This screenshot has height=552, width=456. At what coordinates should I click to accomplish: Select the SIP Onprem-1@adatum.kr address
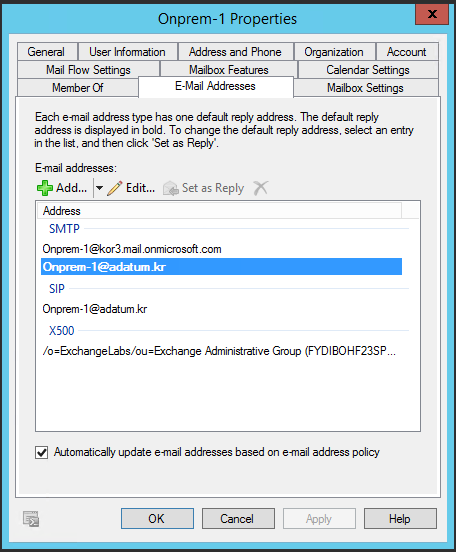221,309
